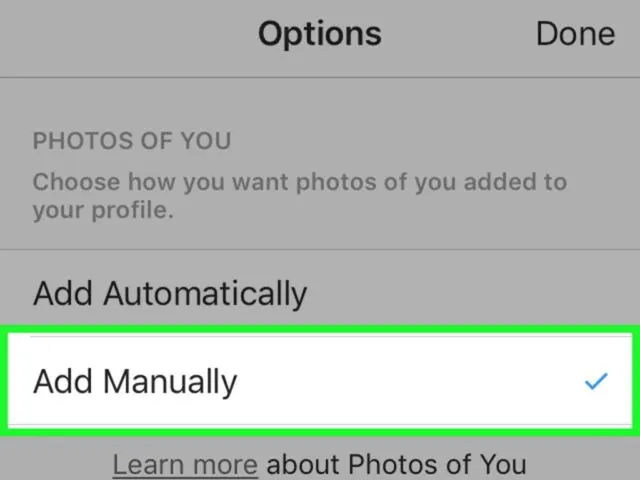This screenshot has height=480, width=640.
Task: Select the Add Manually option
Action: (x=320, y=381)
